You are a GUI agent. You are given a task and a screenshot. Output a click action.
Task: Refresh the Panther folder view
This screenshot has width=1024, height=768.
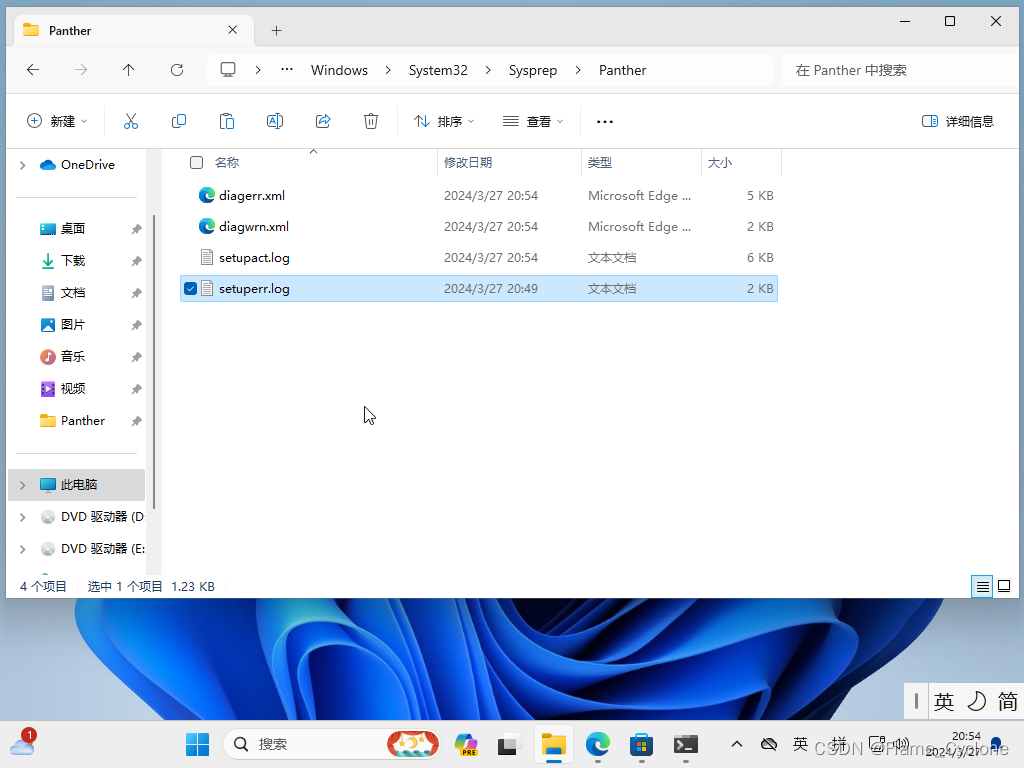point(177,70)
